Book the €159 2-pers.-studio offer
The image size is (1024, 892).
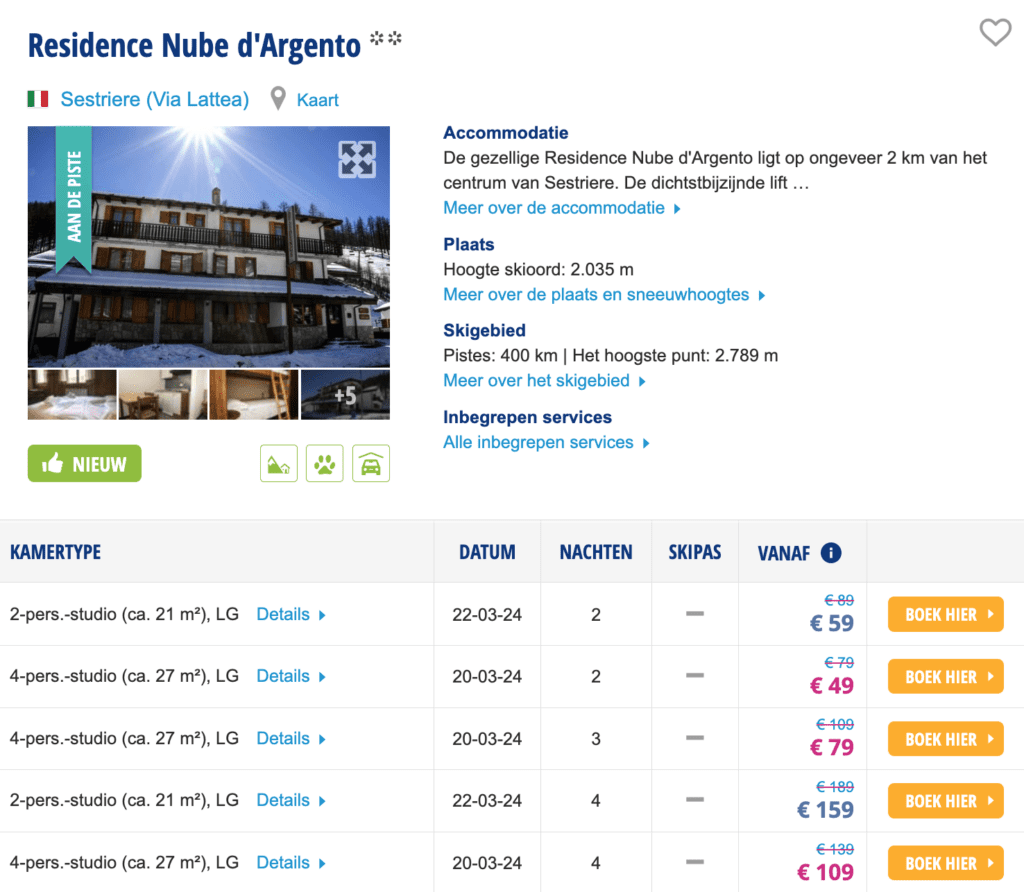click(x=945, y=801)
